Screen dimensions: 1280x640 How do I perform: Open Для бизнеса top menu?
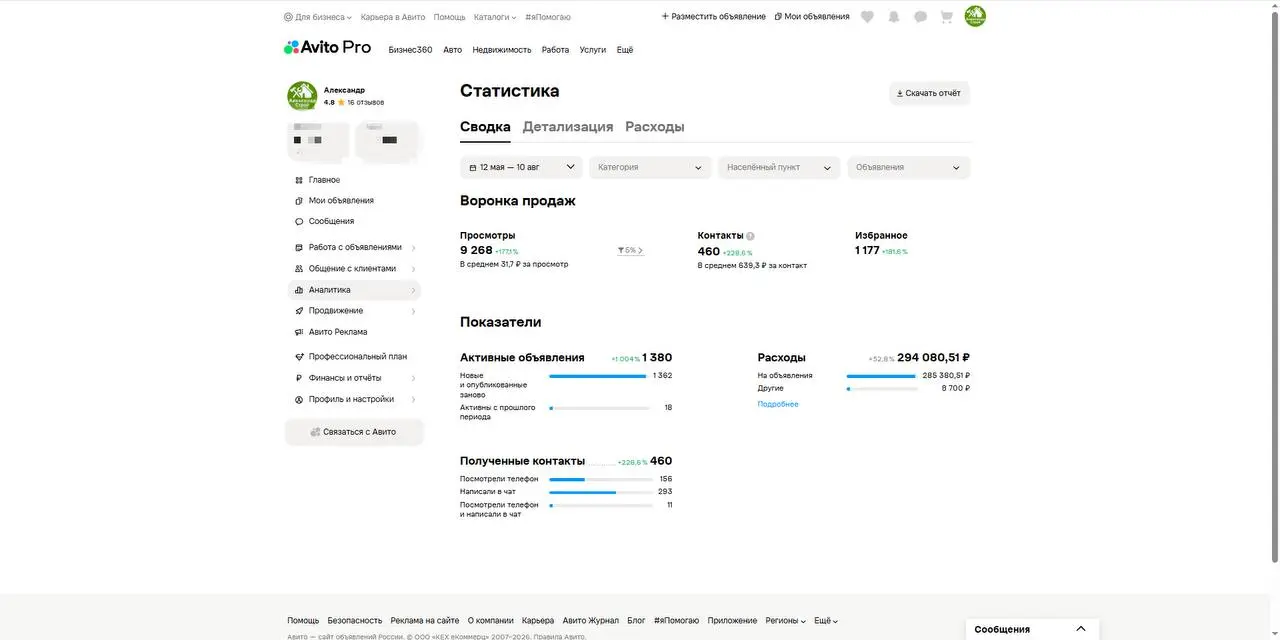318,17
